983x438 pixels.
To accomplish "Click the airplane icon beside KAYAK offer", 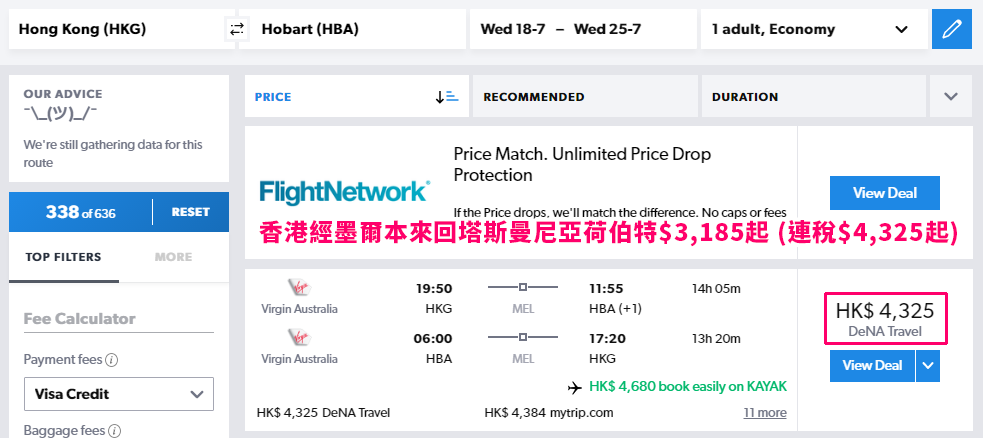I will [574, 387].
